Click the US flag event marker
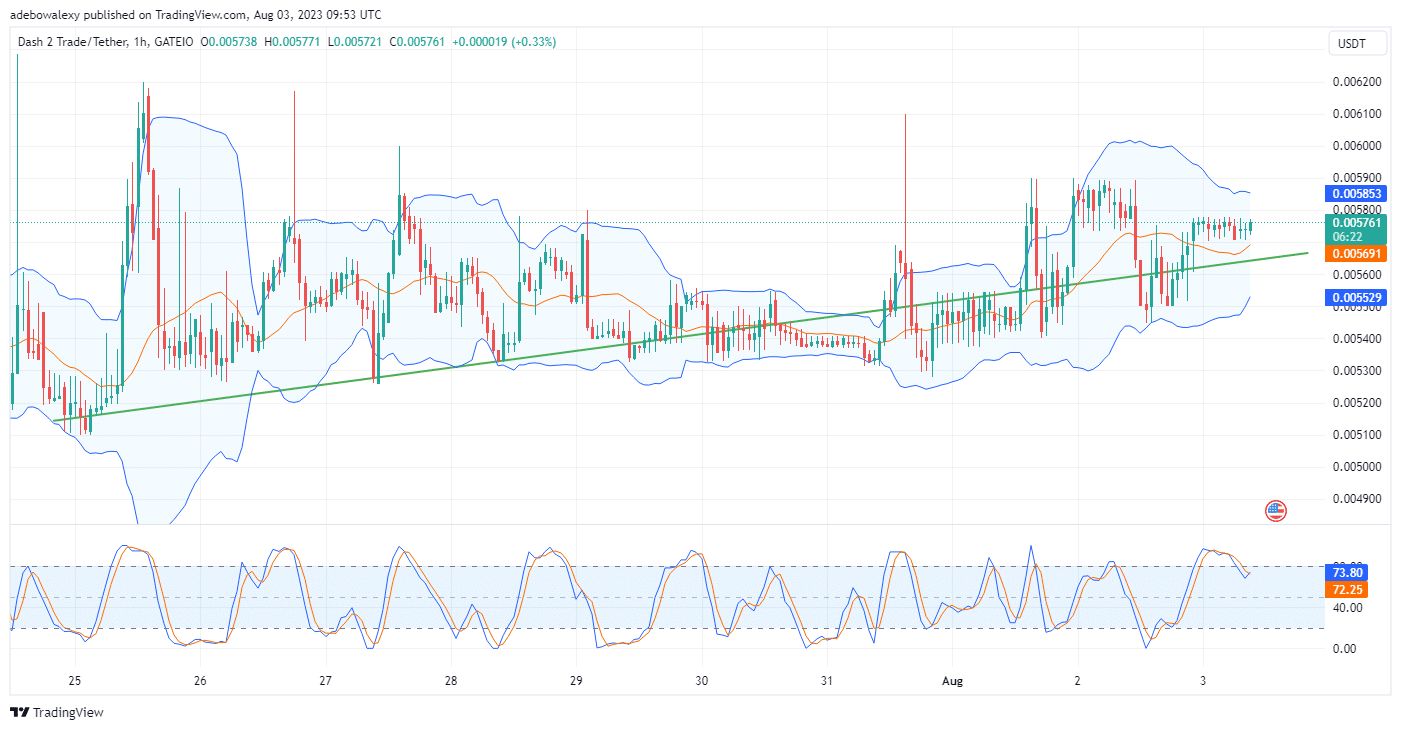This screenshot has height=730, width=1401. click(1275, 511)
